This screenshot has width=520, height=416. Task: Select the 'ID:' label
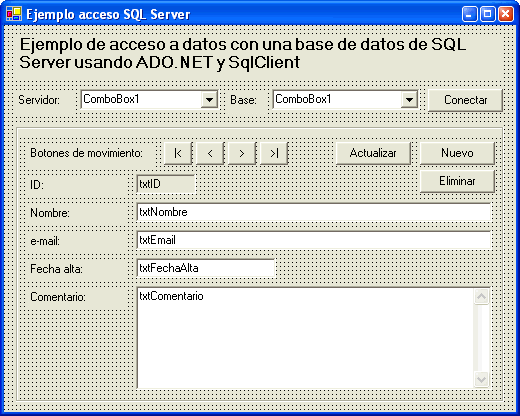(x=37, y=184)
